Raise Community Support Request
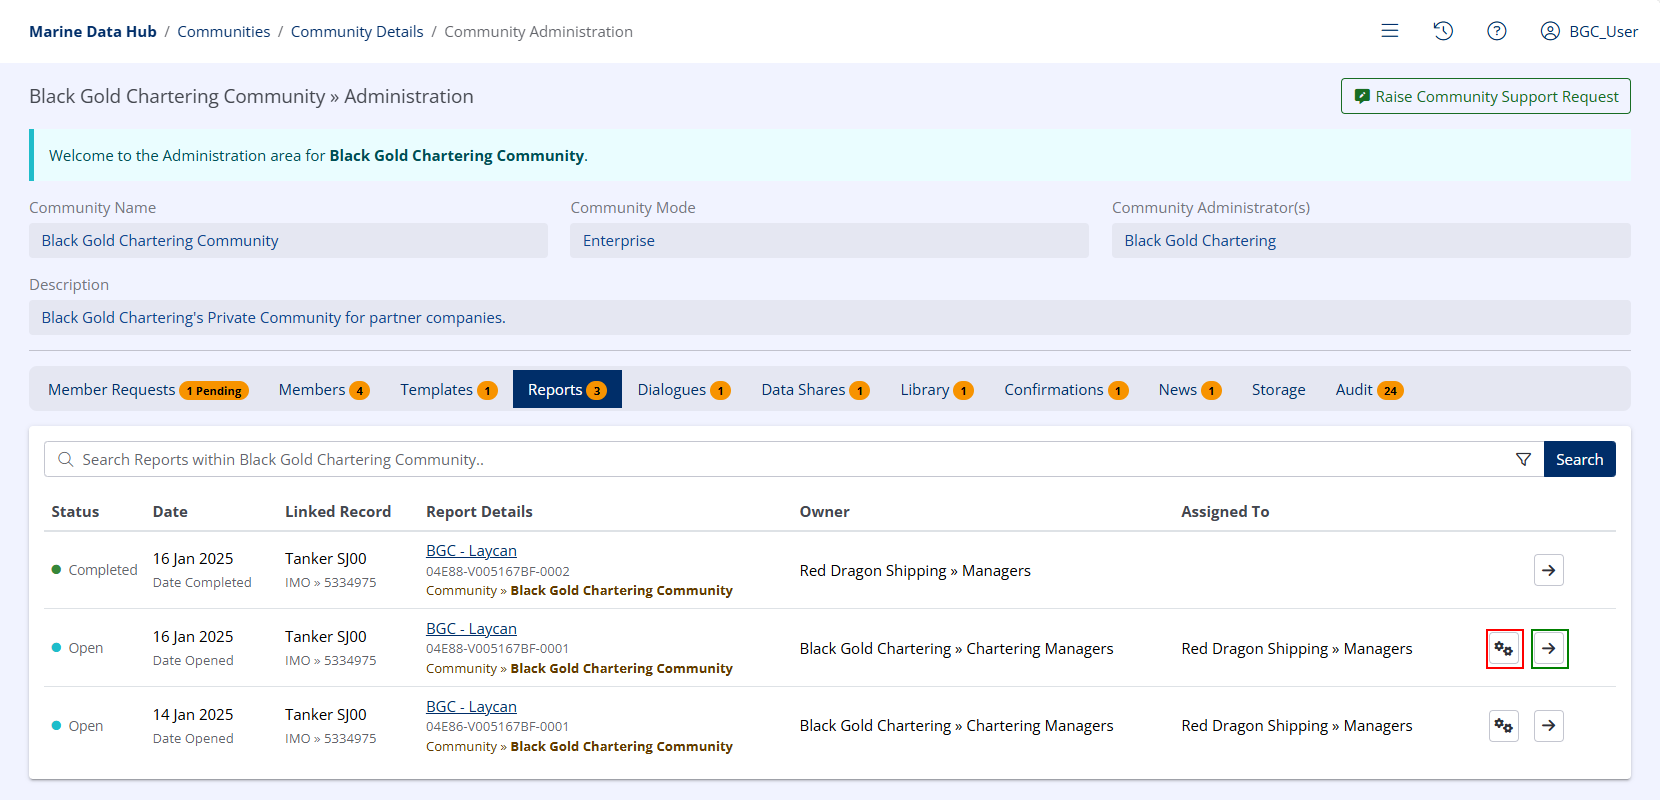This screenshot has height=800, width=1660. [1485, 96]
